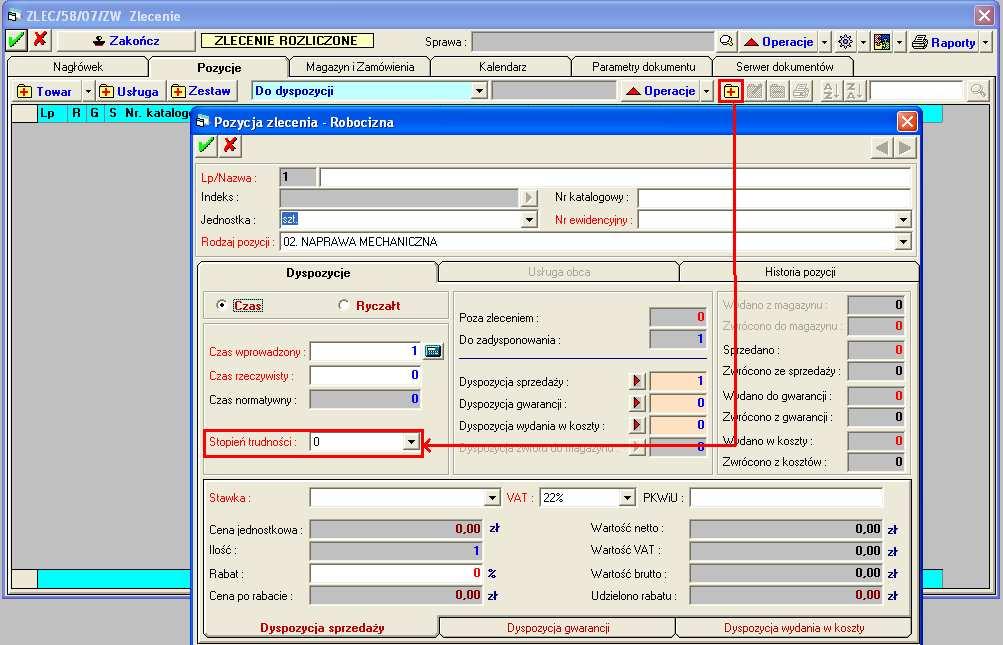Click the search magnifier after the filter box
Viewport: 1003px width, 645px height.
977,92
